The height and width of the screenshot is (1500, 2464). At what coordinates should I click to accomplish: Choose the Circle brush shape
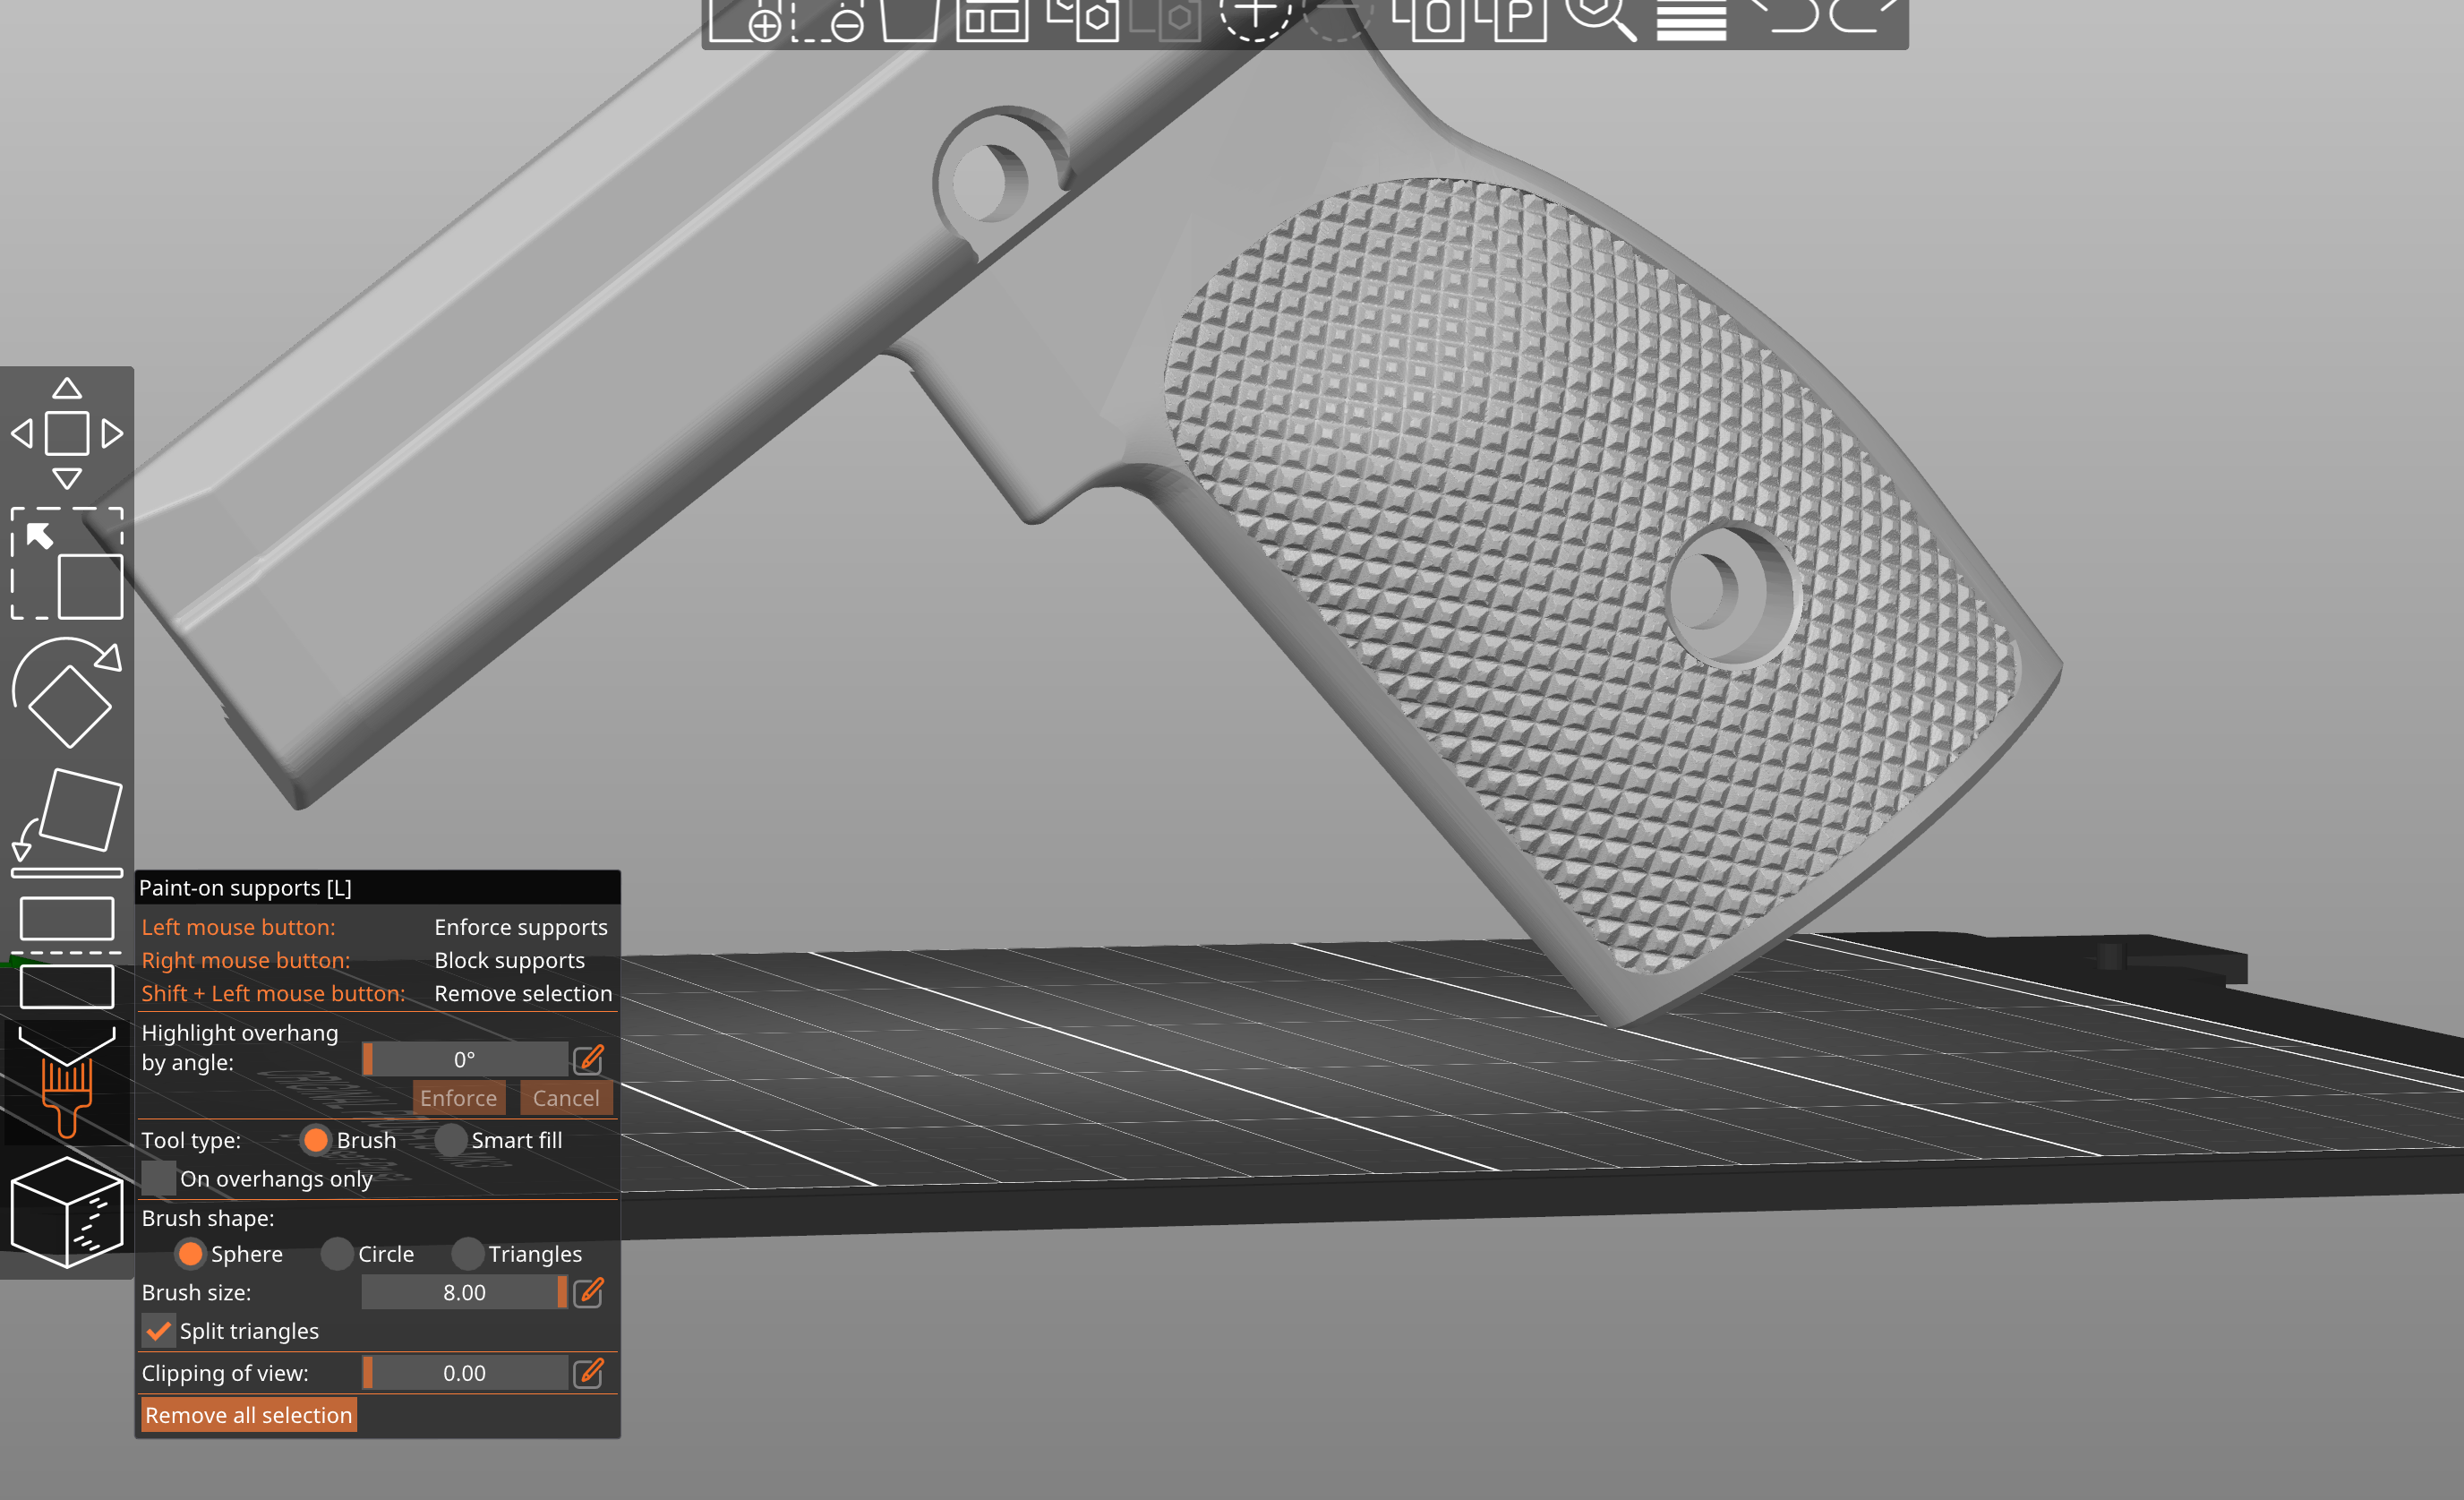coord(337,1253)
